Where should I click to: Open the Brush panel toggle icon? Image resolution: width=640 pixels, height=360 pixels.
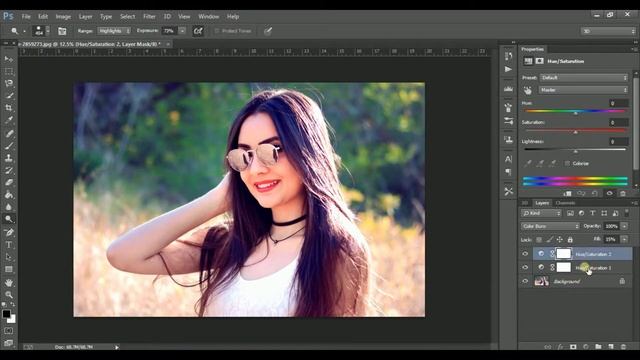62,31
